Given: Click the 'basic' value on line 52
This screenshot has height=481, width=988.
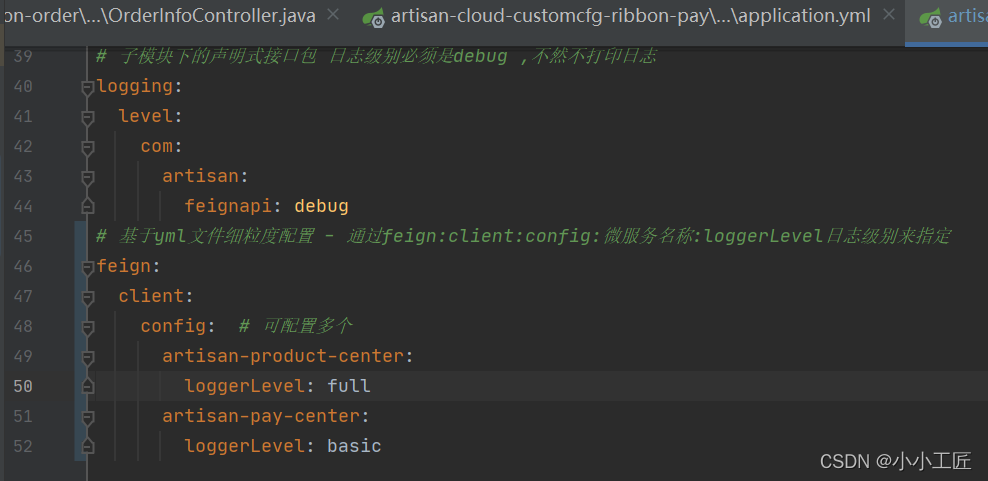Looking at the screenshot, I should [354, 446].
